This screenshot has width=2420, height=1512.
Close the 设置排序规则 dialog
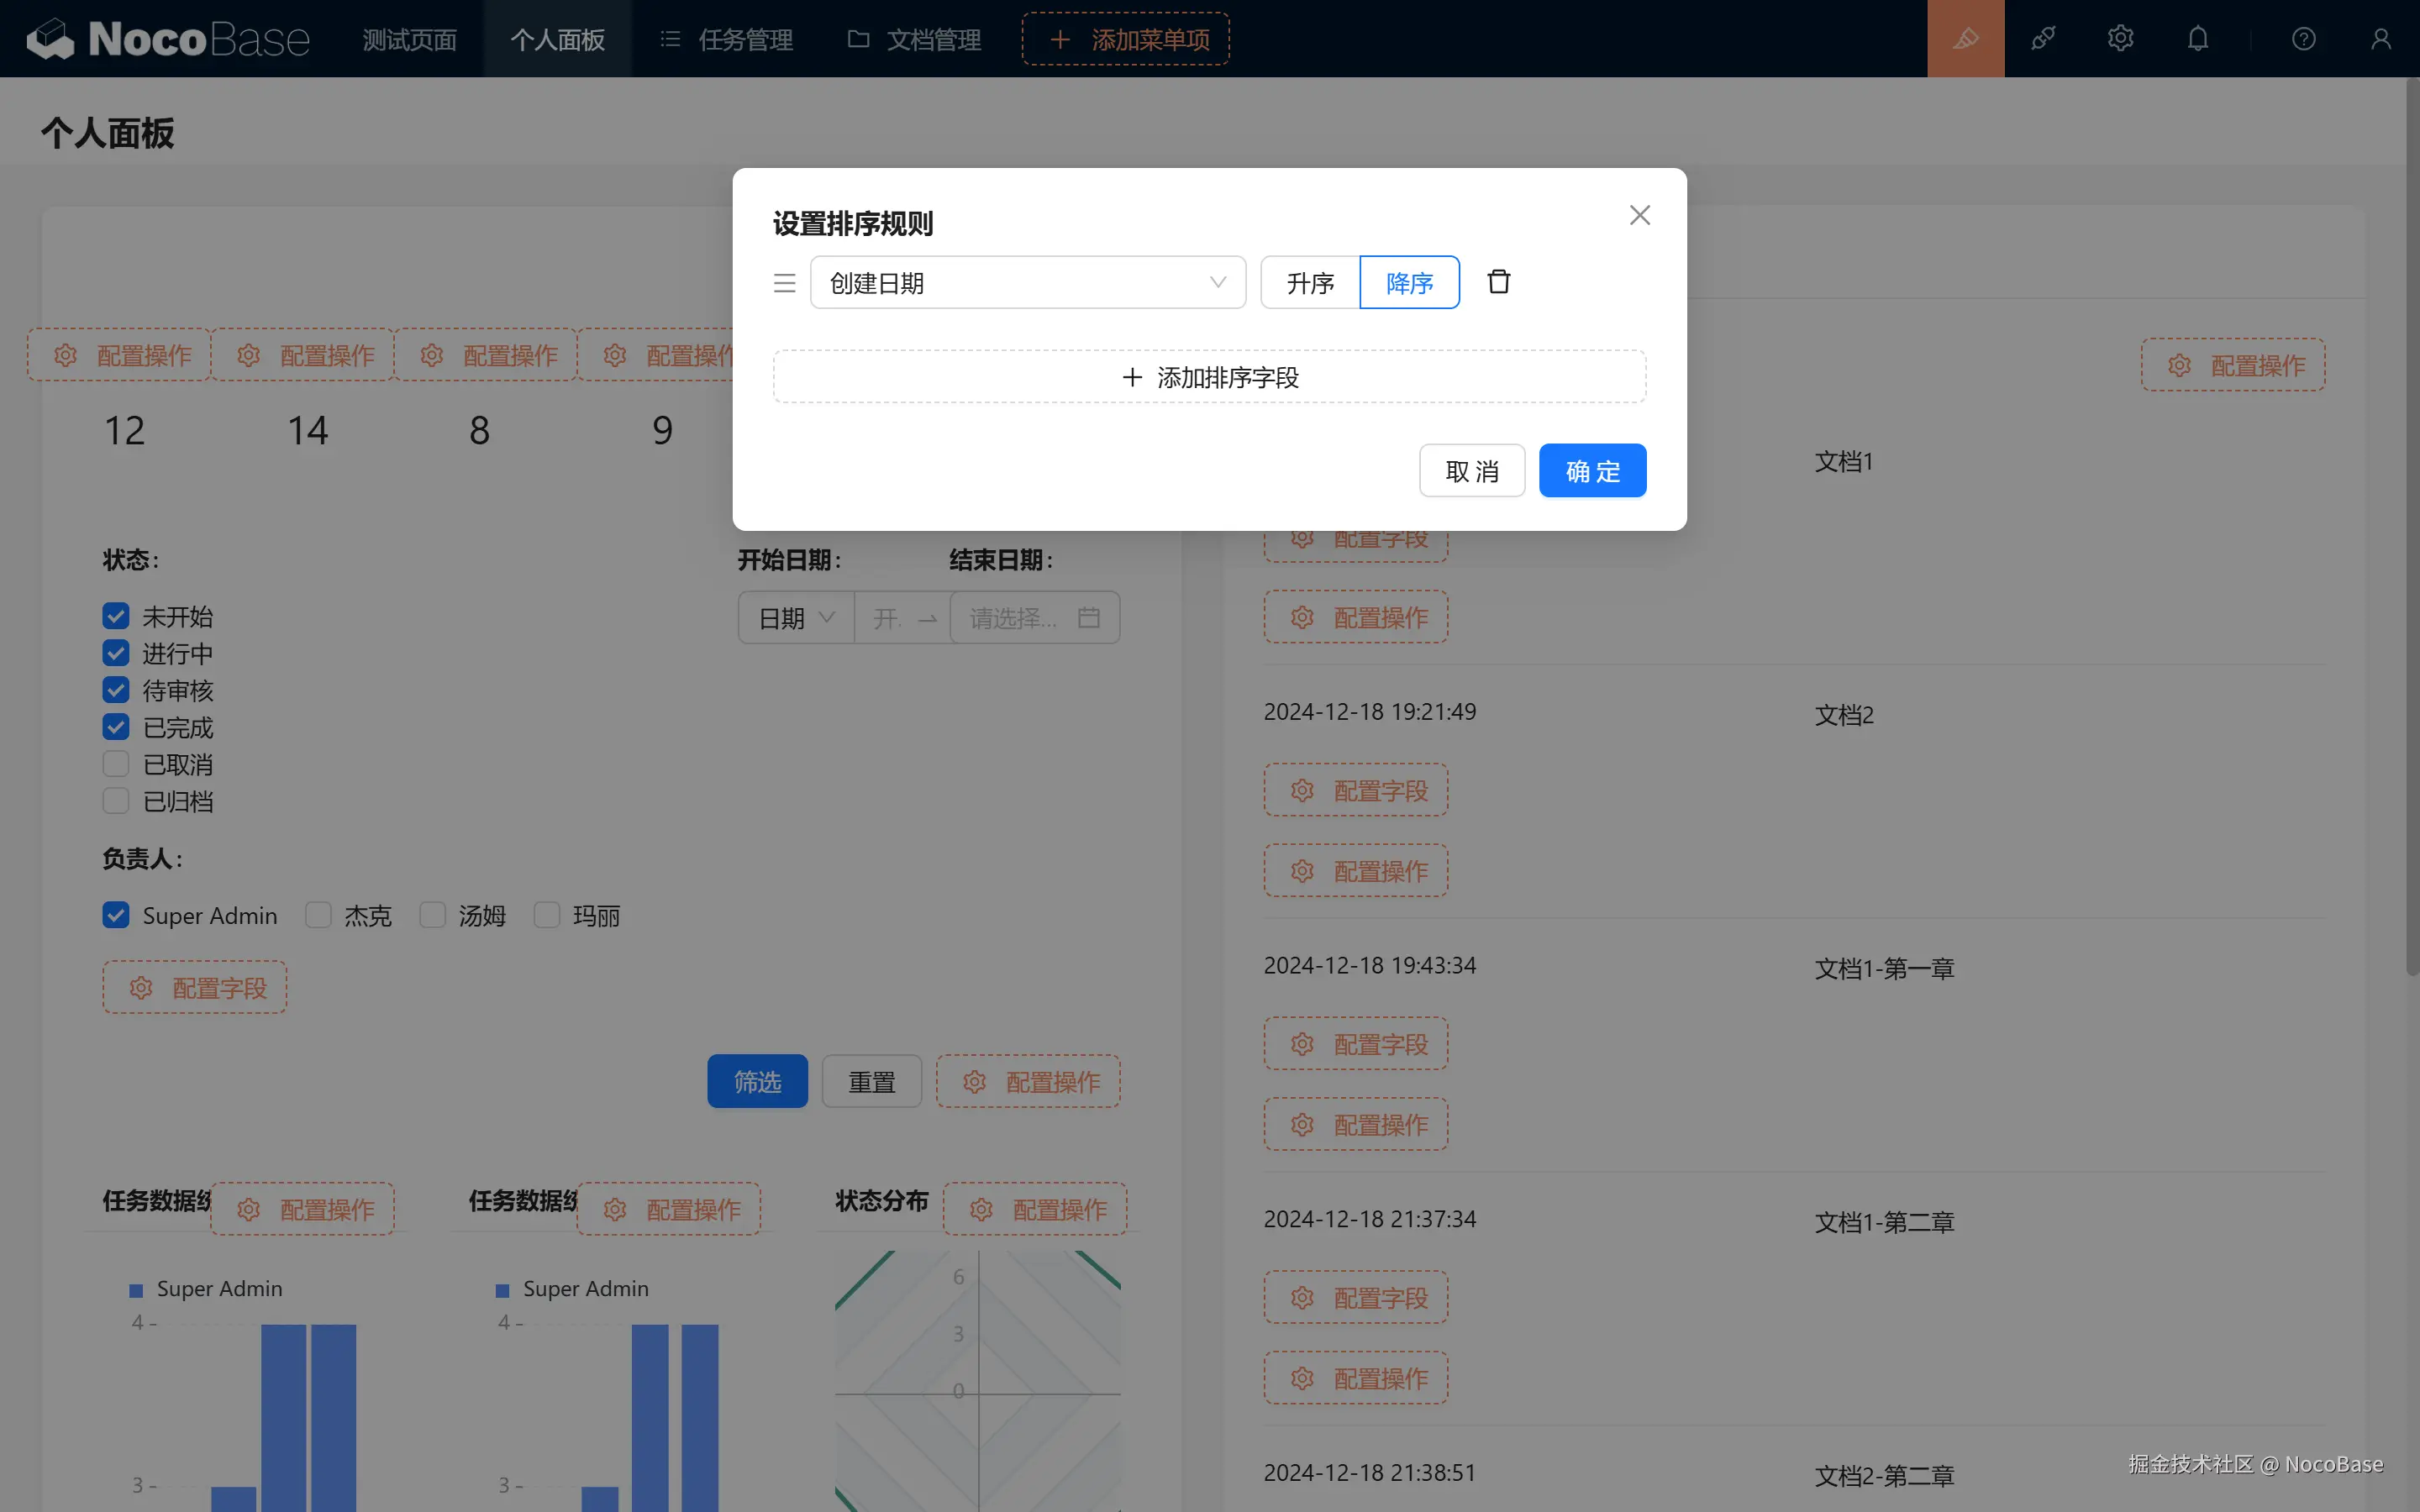click(1639, 215)
